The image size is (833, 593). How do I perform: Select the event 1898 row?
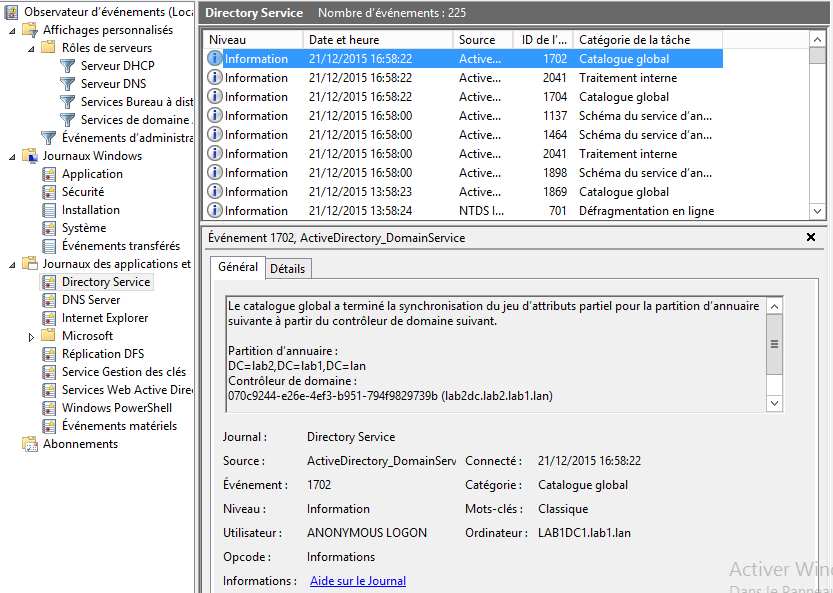click(x=463, y=173)
